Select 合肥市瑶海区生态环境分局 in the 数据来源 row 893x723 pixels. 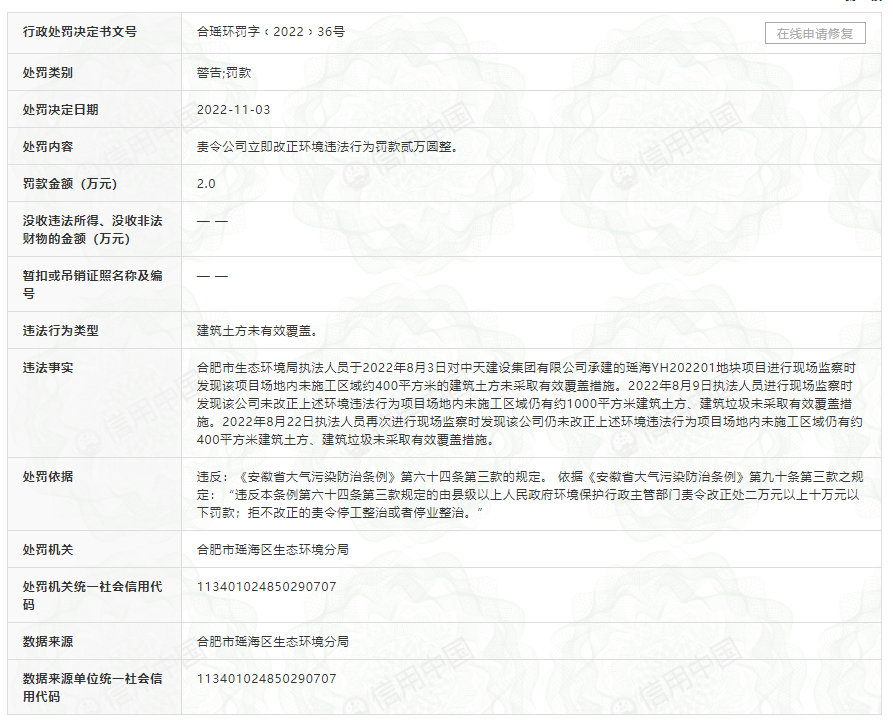273,642
